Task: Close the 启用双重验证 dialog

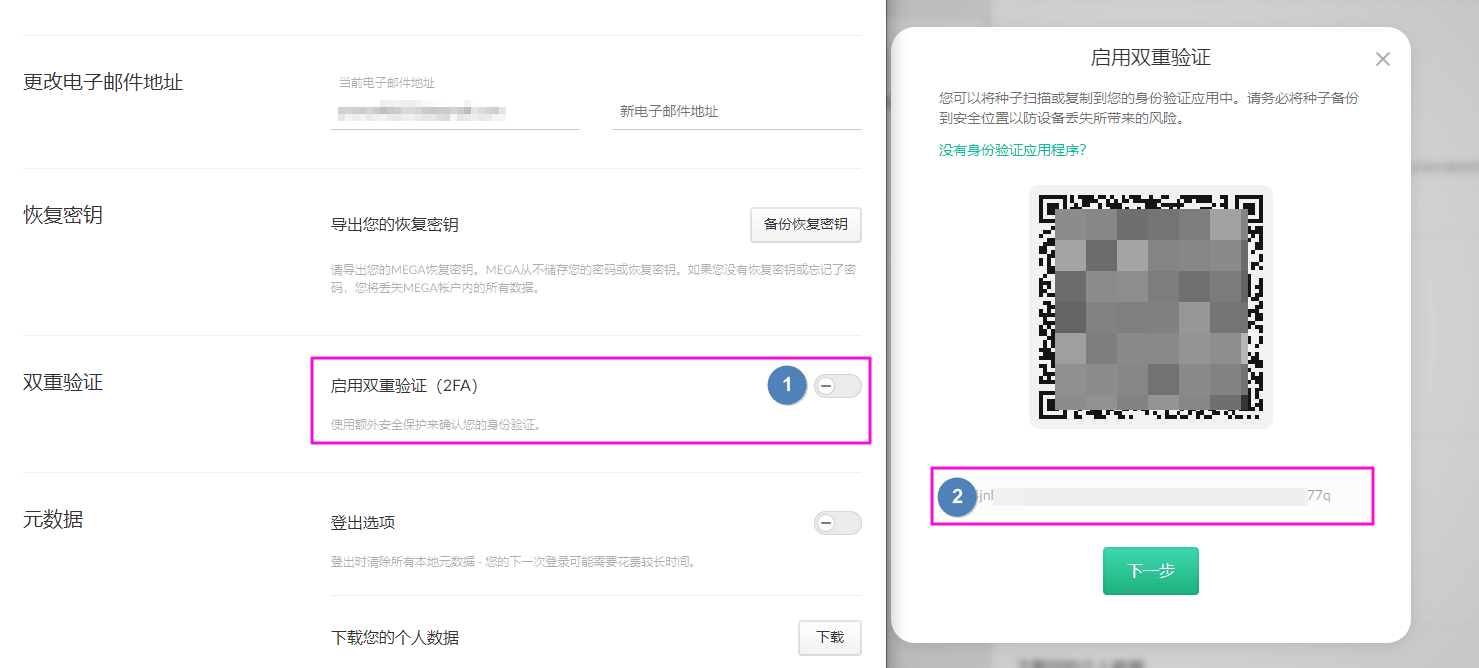Action: pyautogui.click(x=1382, y=59)
